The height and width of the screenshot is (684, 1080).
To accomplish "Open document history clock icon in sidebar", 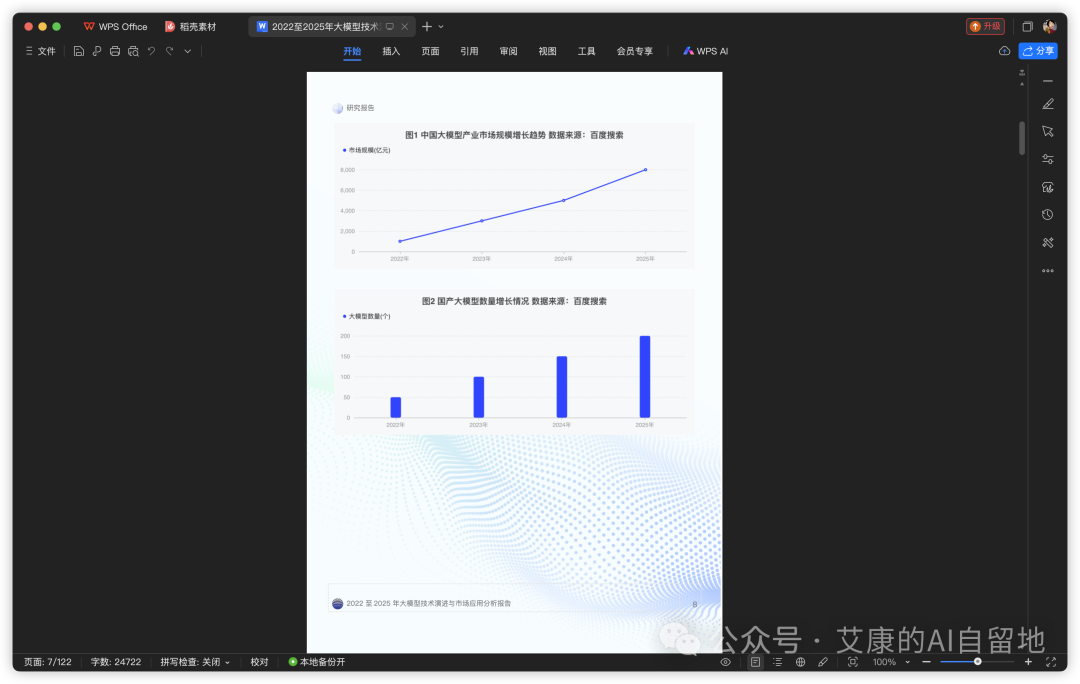I will click(1047, 214).
